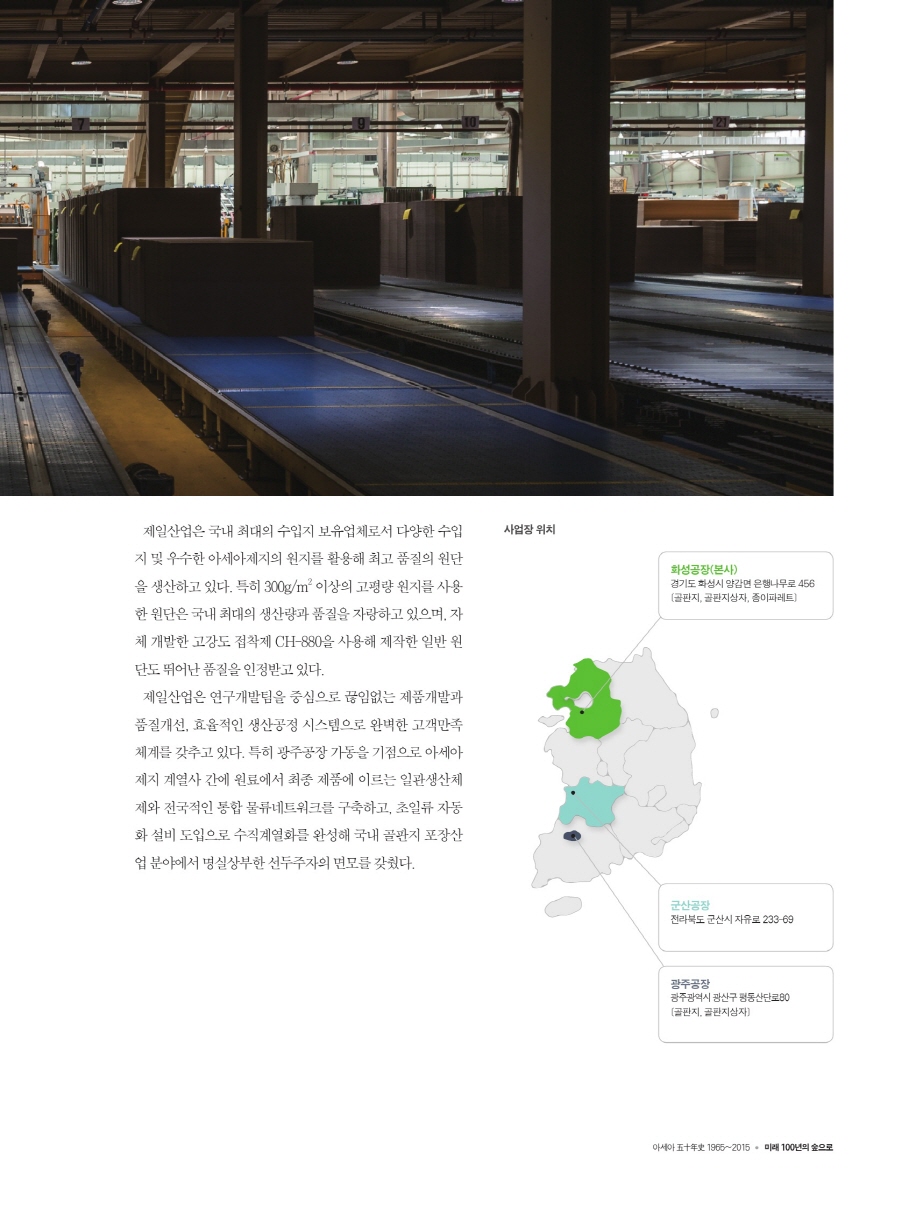Image resolution: width=915 pixels, height=1220 pixels.
Task: Select Jeju island on the map
Action: coord(563,906)
